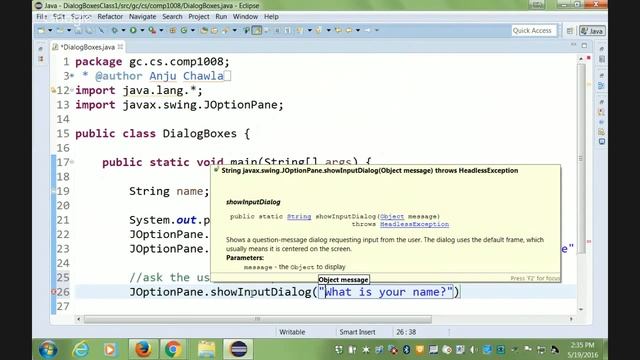Image resolution: width=640 pixels, height=360 pixels.
Task: Open Internet Explorer from the taskbar
Action: [x=81, y=350]
